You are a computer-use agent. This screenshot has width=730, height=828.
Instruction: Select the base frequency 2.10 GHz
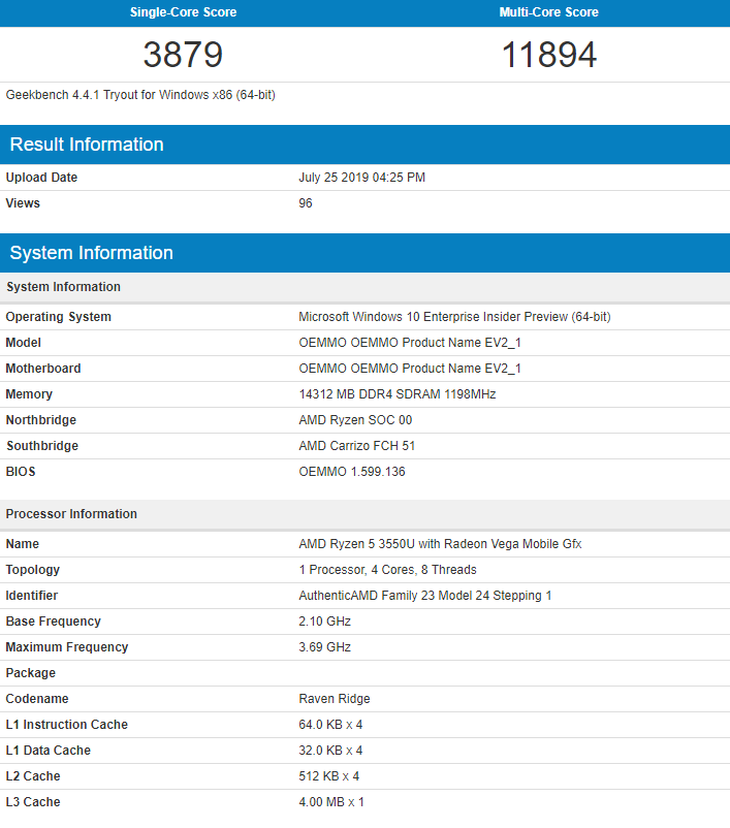coord(325,622)
